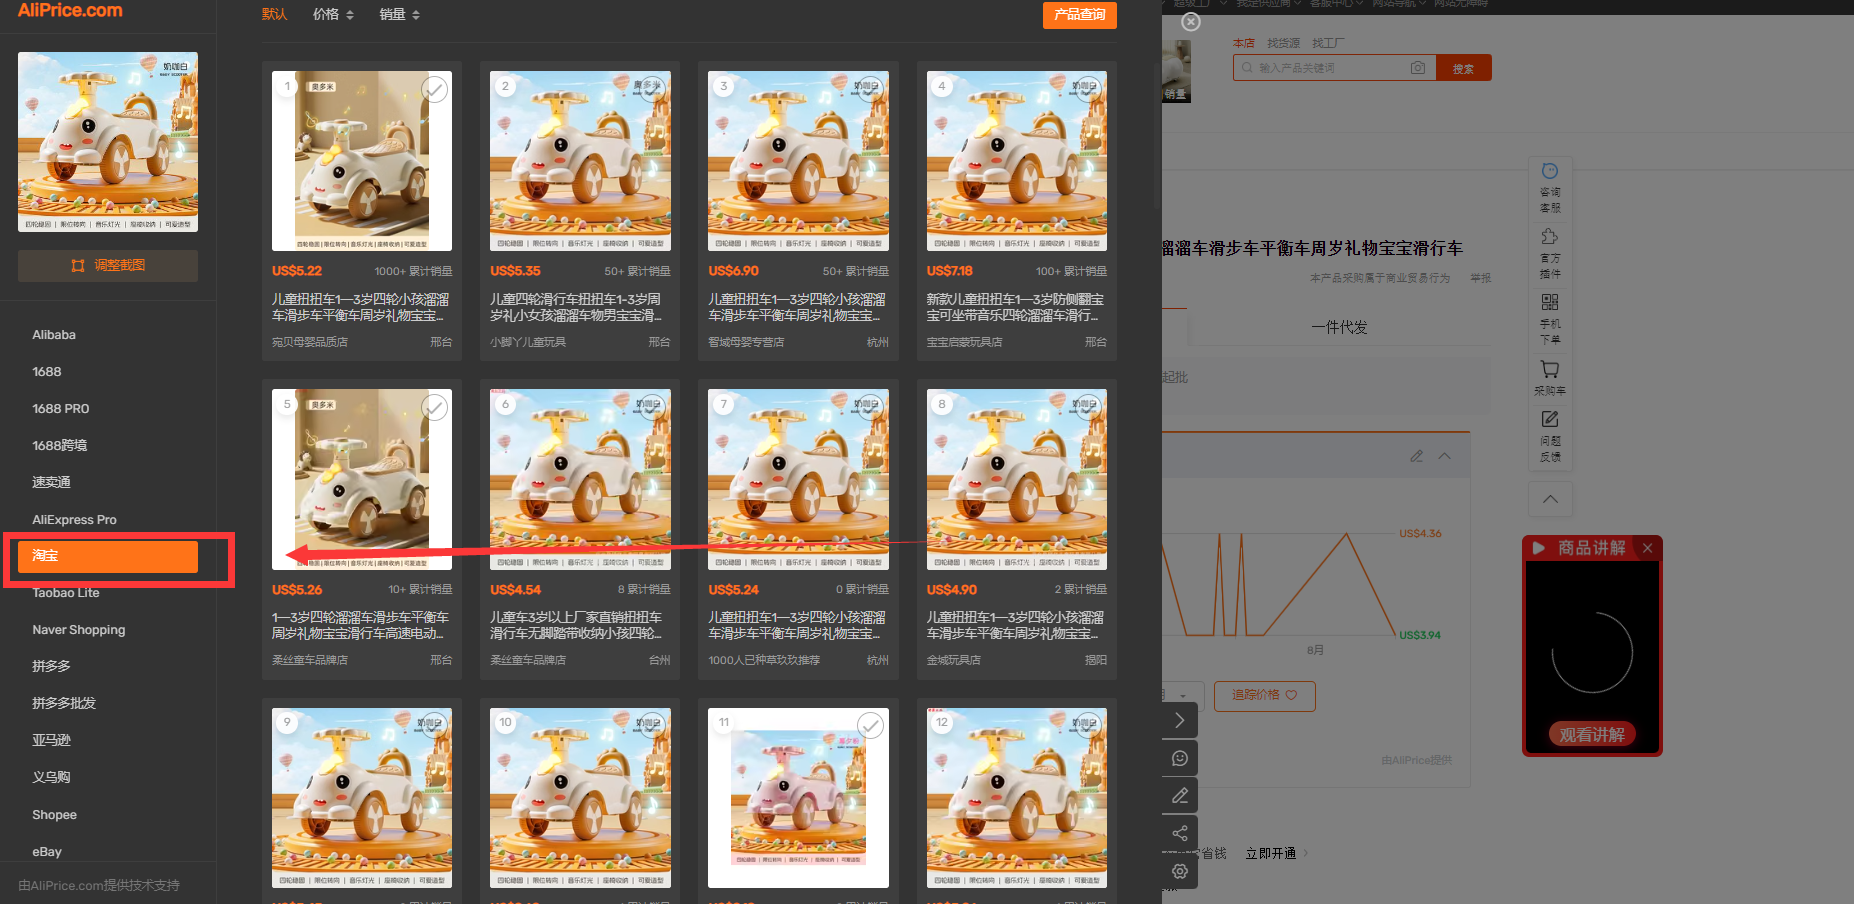
Task: Select the checkmark on product card 6
Action: pos(652,407)
